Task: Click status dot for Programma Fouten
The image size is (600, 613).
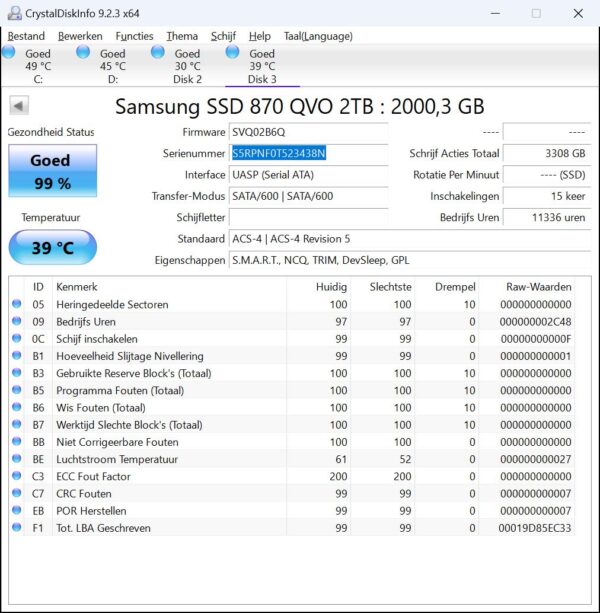Action: [x=16, y=390]
